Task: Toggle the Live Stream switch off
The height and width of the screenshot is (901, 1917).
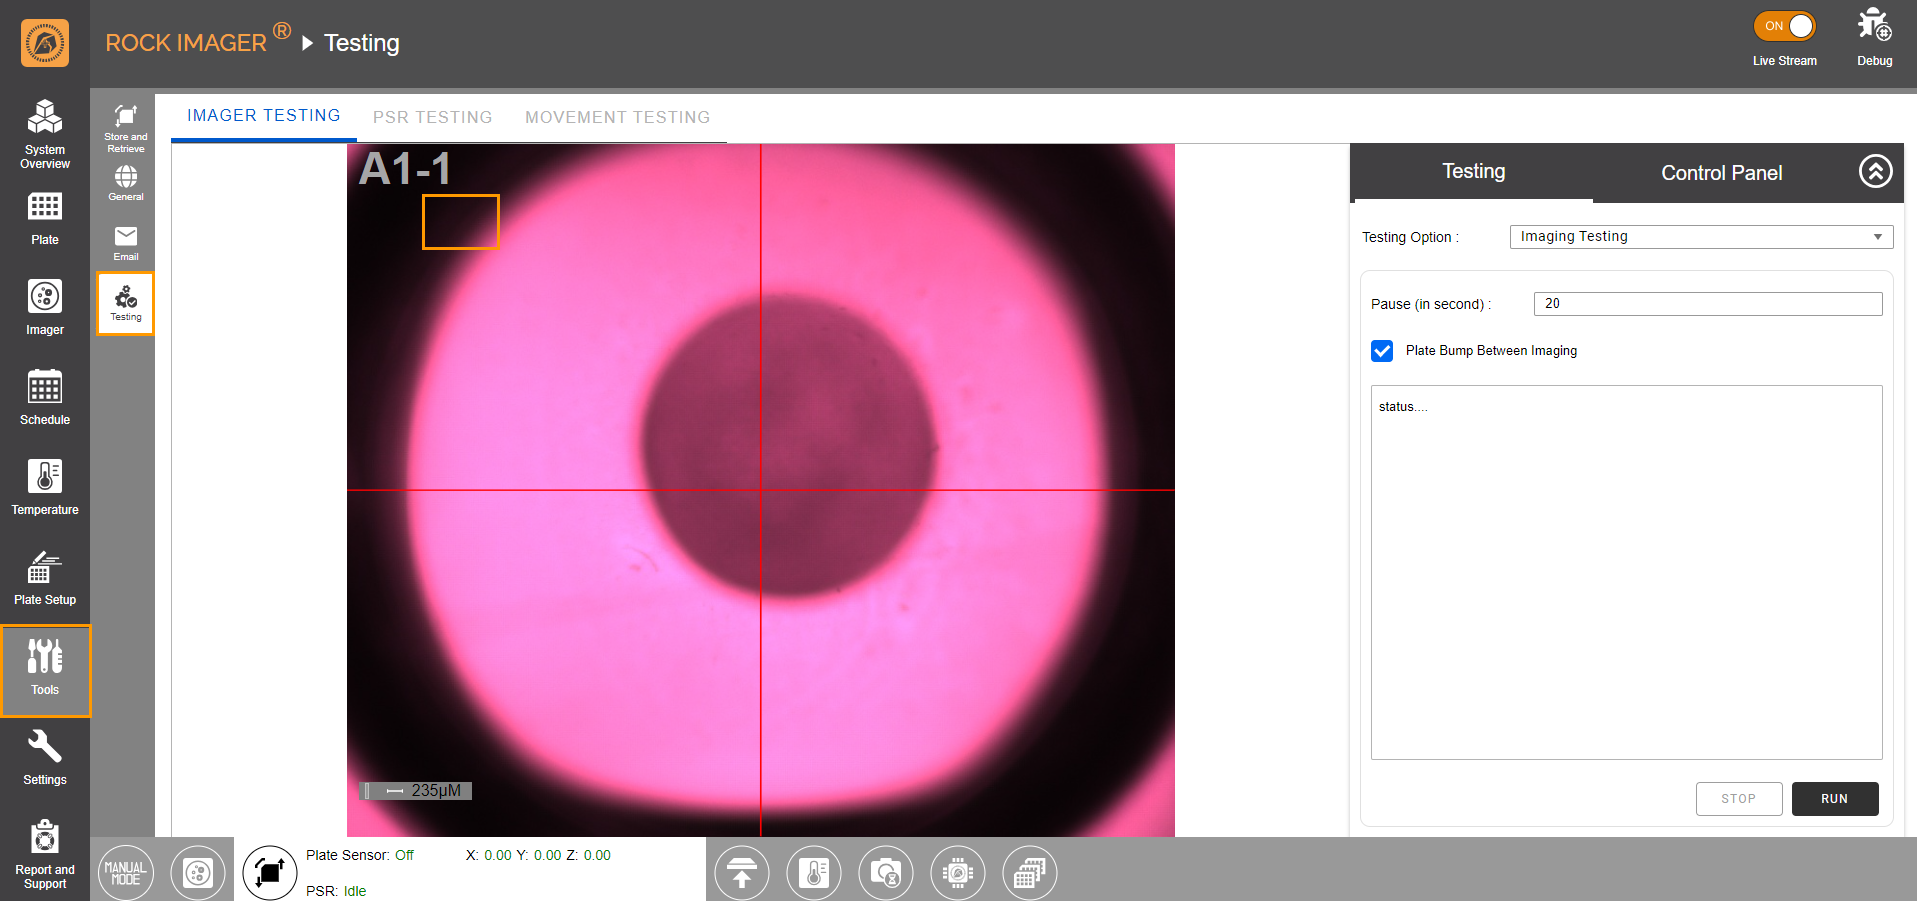Action: click(x=1785, y=27)
